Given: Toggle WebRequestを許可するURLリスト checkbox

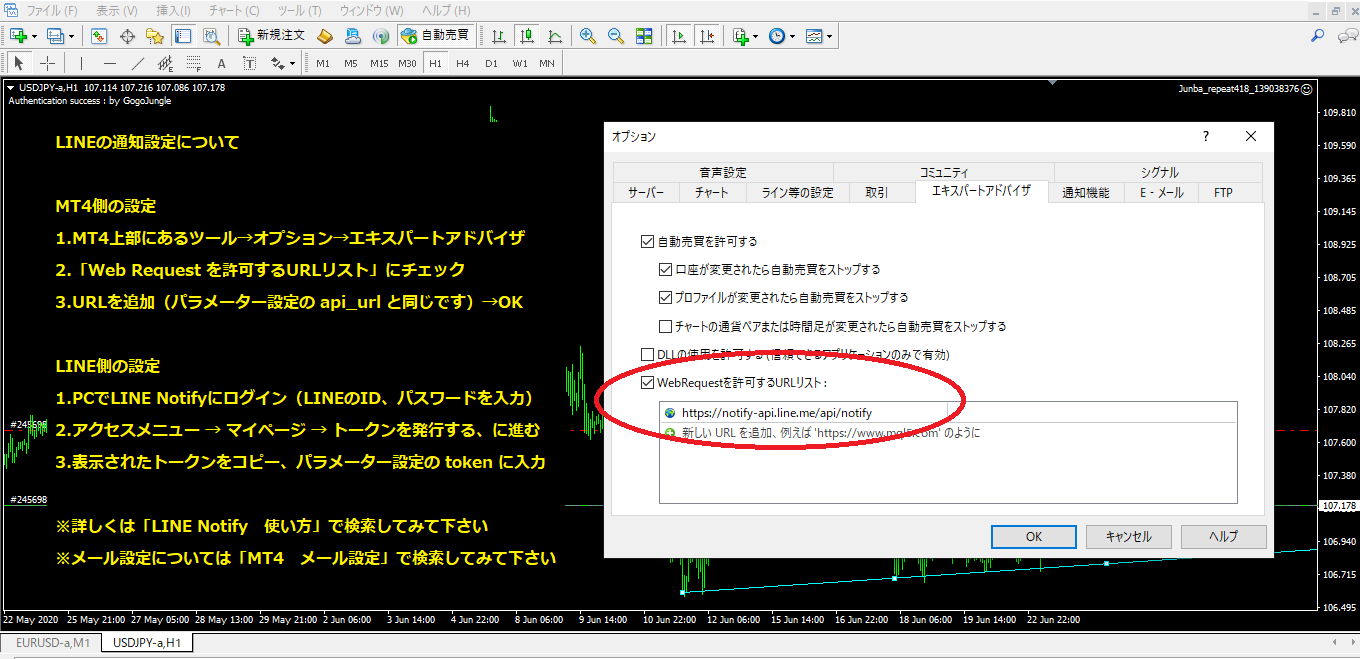Looking at the screenshot, I should pos(646,382).
